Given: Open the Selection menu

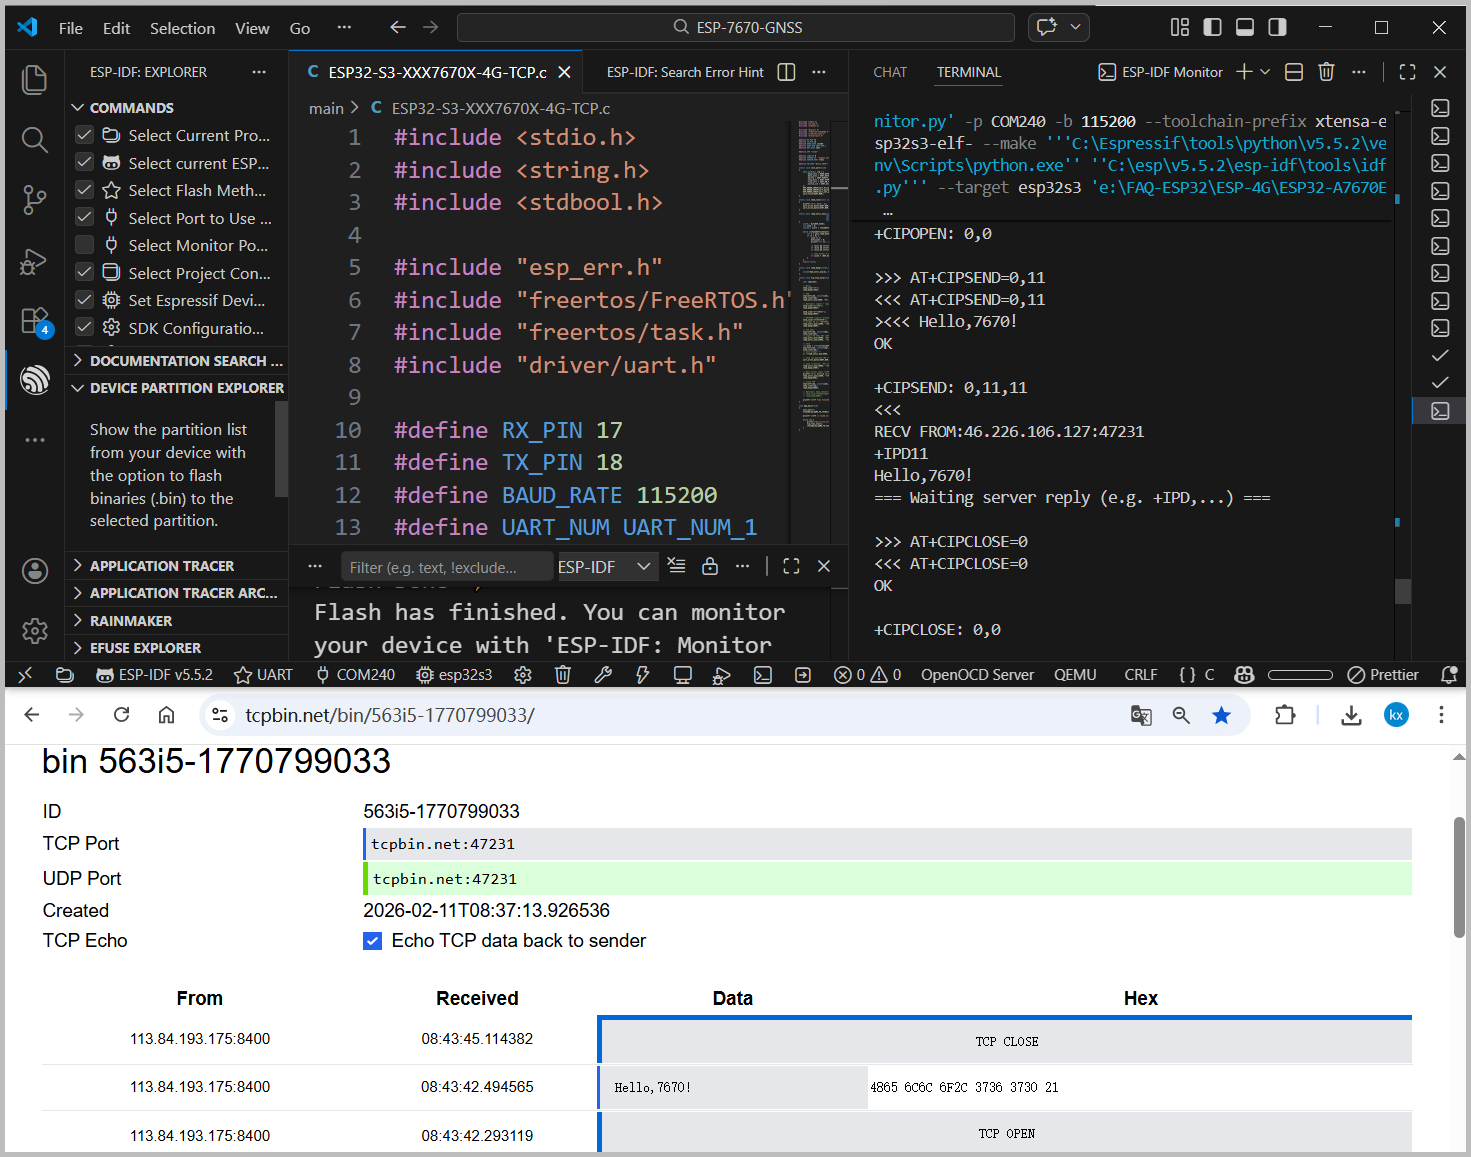Looking at the screenshot, I should click(x=182, y=28).
